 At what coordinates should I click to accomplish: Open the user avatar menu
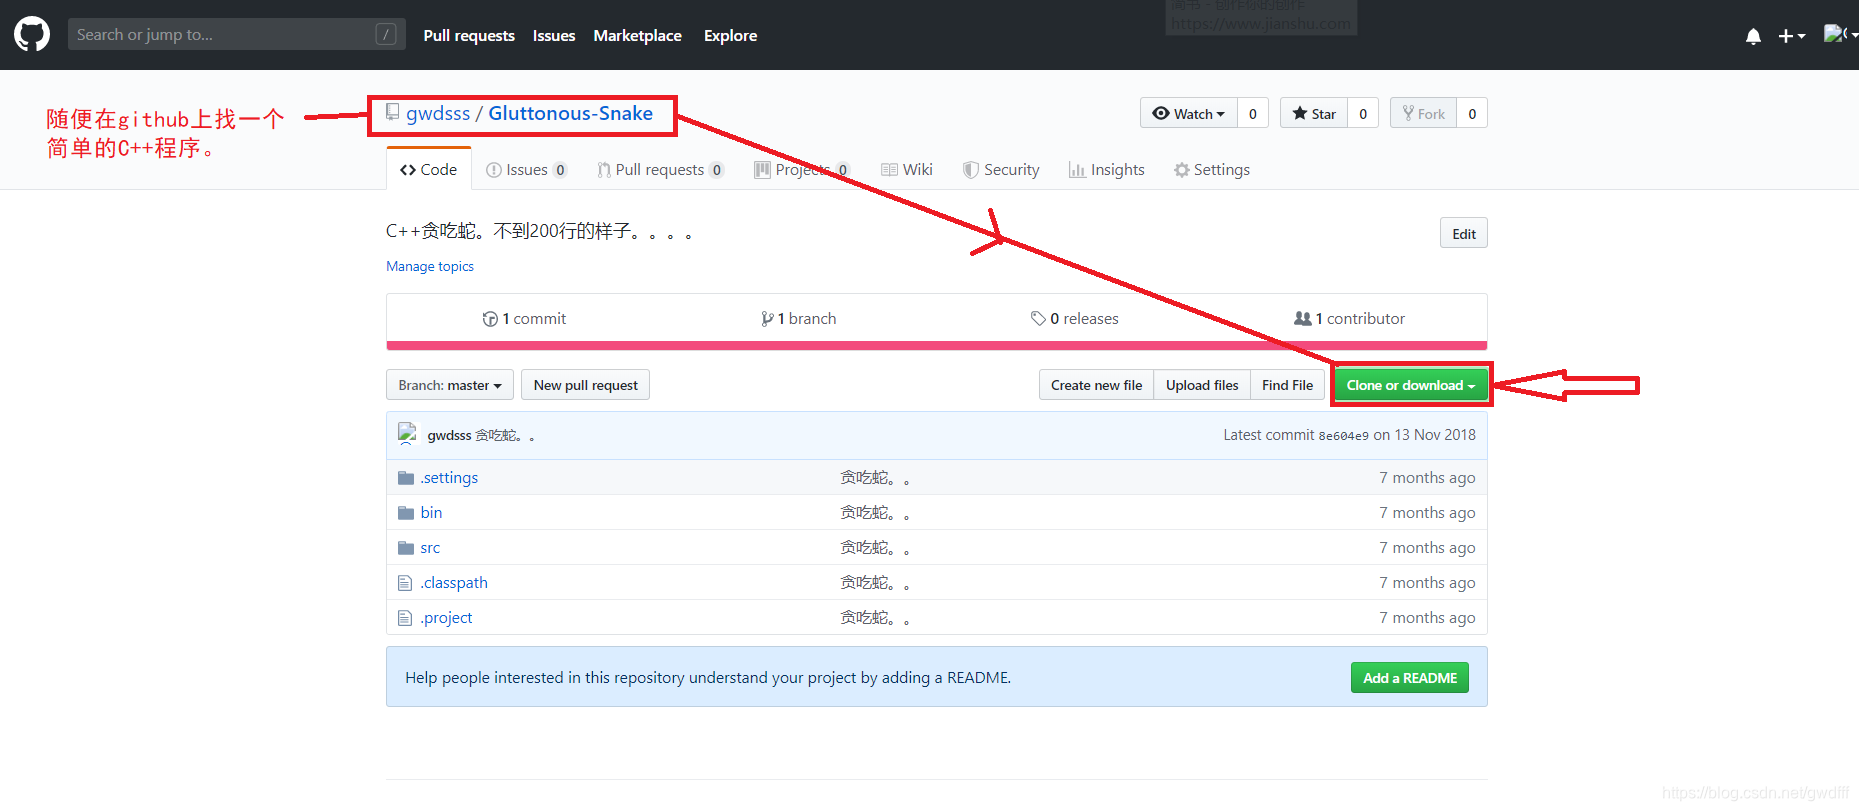click(x=1839, y=34)
